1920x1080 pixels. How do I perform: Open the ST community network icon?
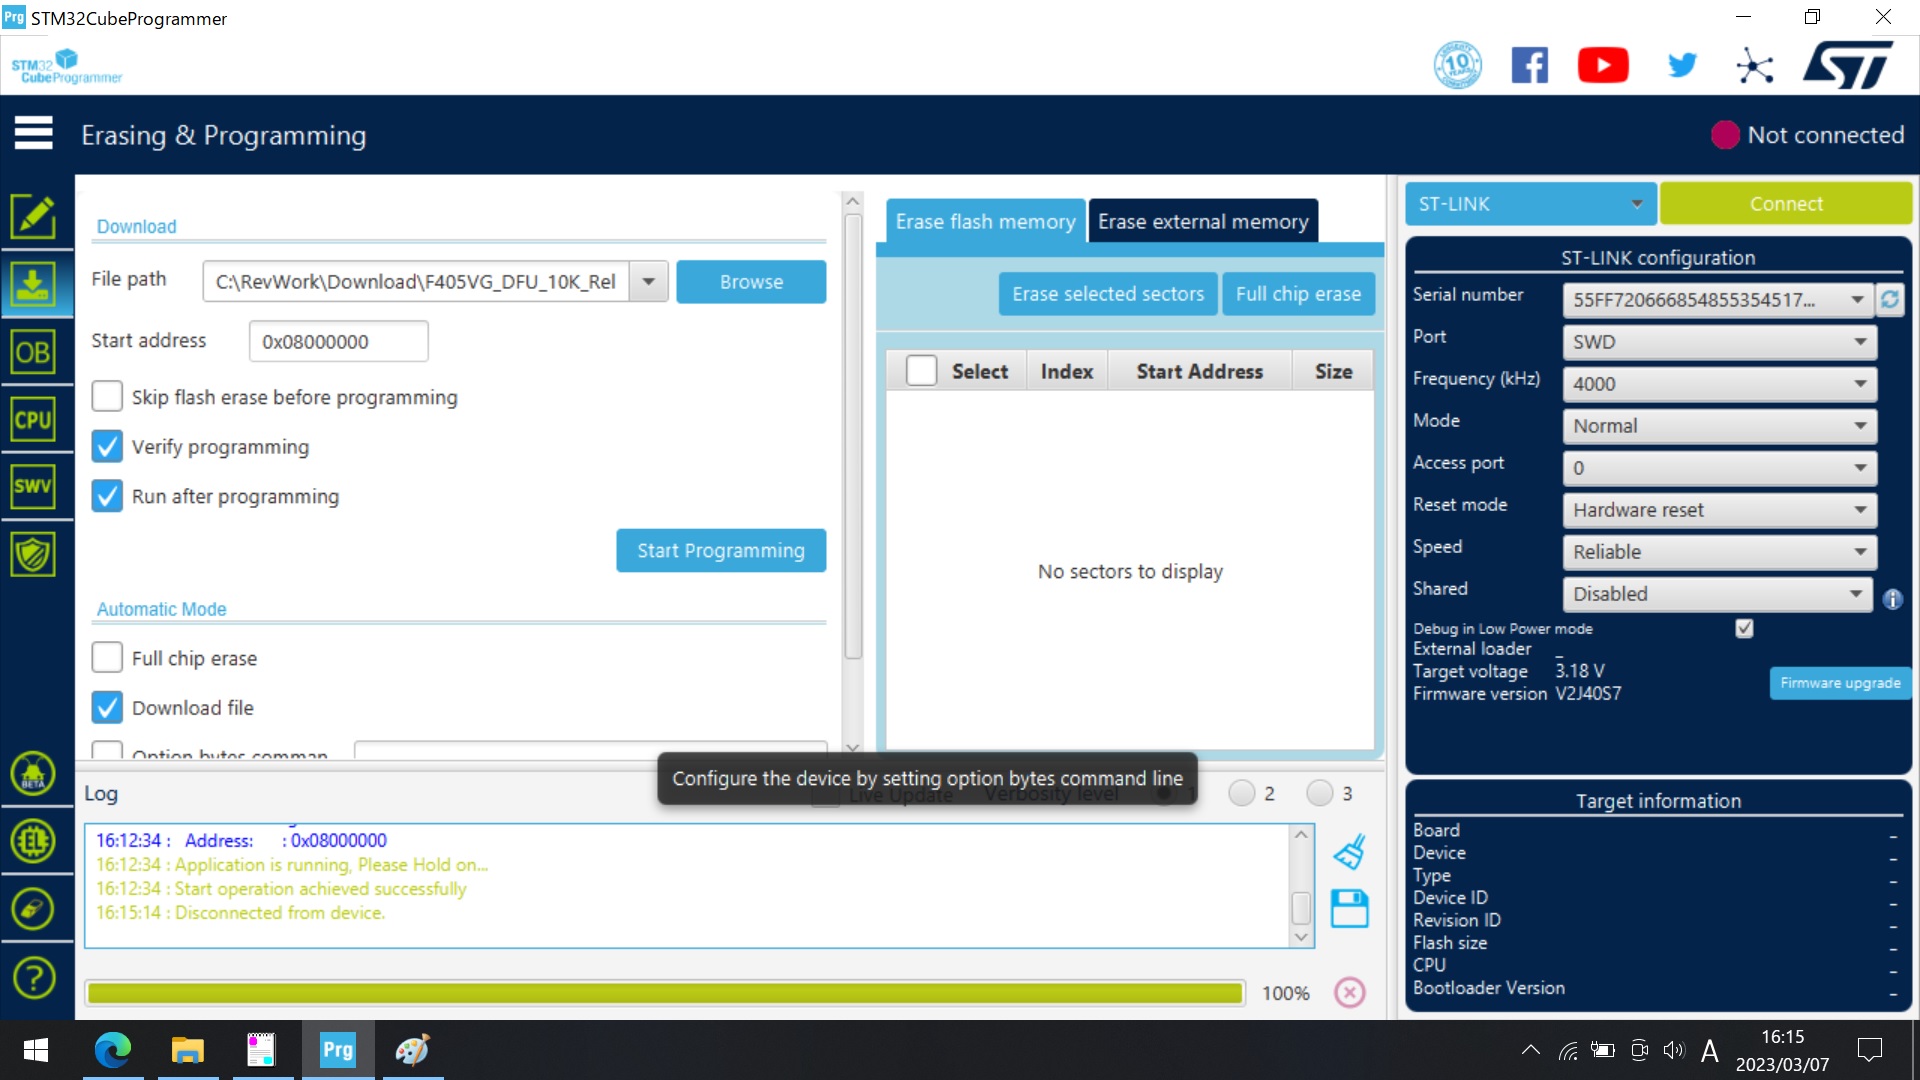coord(1755,66)
